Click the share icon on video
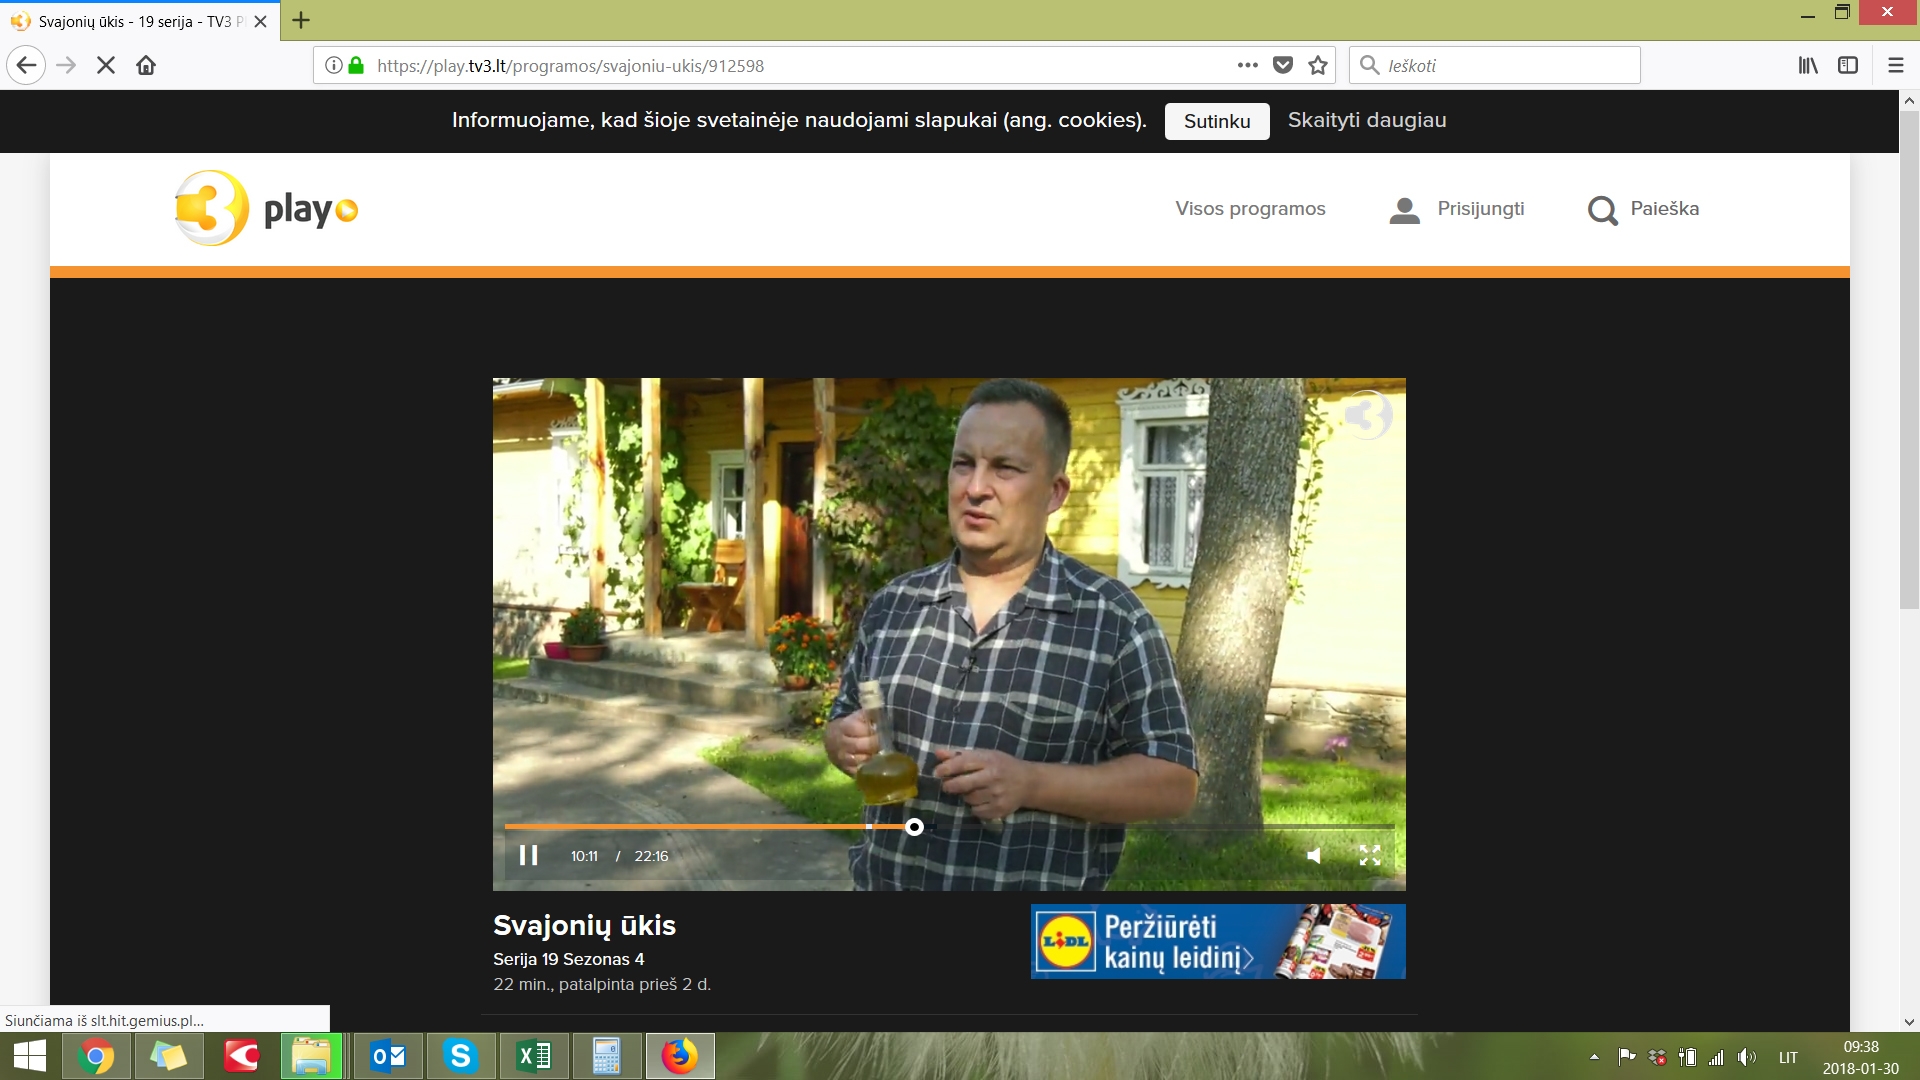The width and height of the screenshot is (1920, 1080). point(1366,415)
